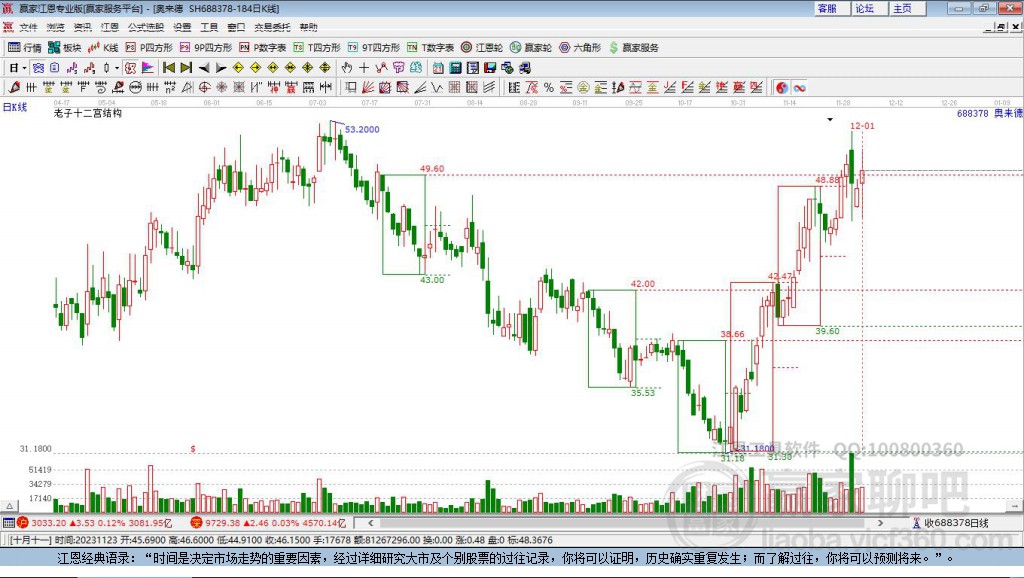This screenshot has height=578, width=1024.
Task: Select the crosshair cursor tool
Action: (x=364, y=67)
